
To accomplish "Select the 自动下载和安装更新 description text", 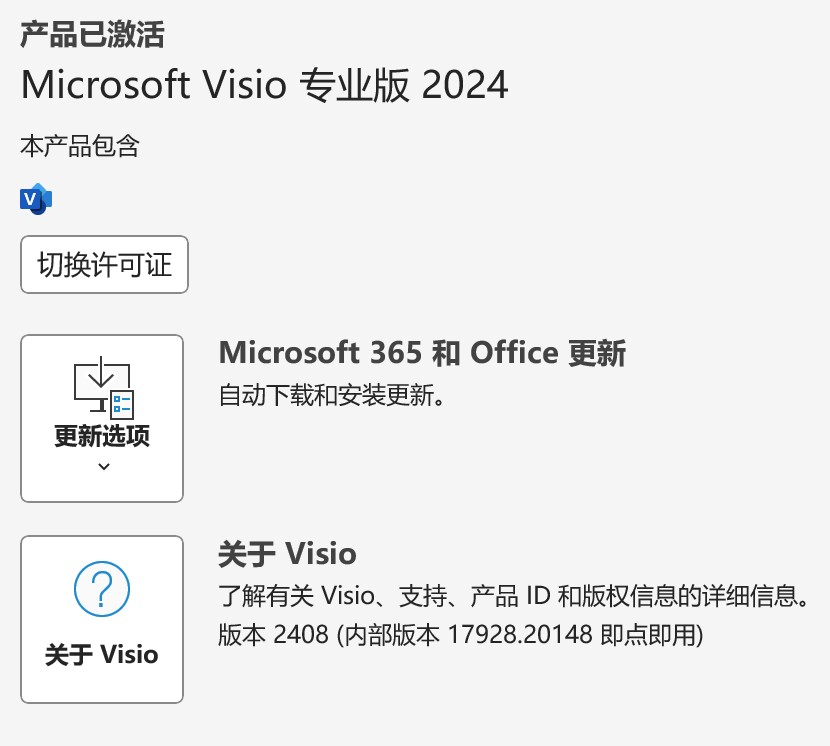I will 330,396.
